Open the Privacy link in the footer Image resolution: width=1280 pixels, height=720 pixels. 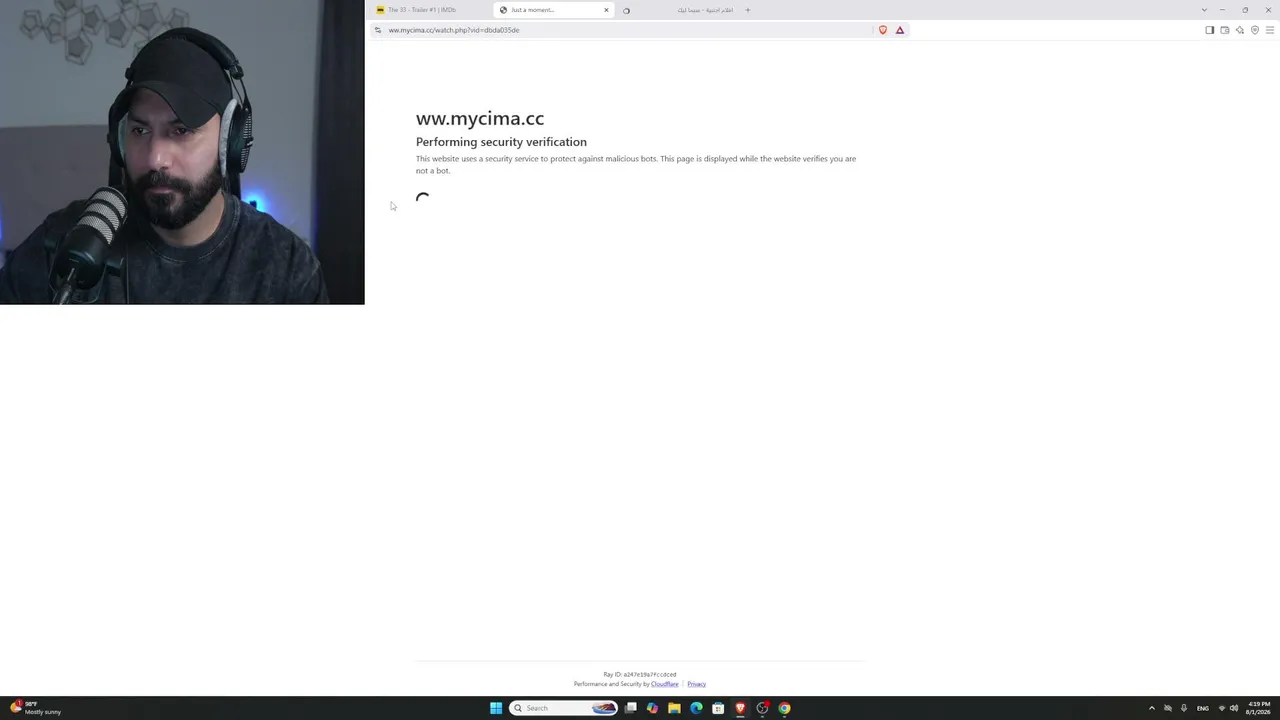coord(697,684)
